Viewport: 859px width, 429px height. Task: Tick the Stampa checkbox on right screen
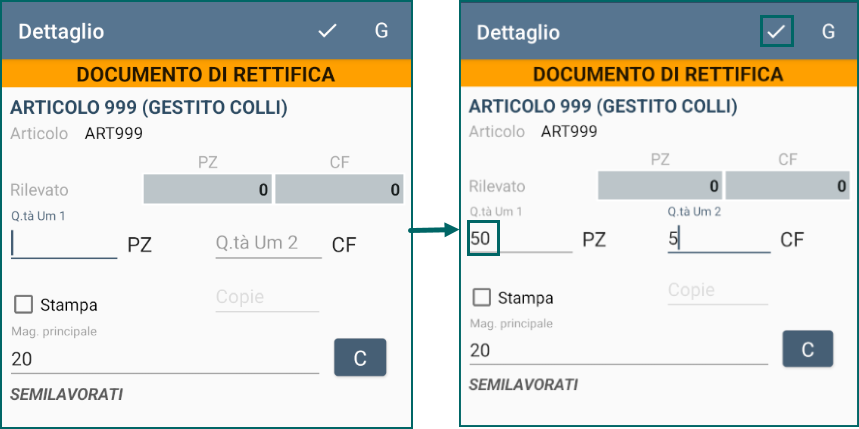[482, 298]
